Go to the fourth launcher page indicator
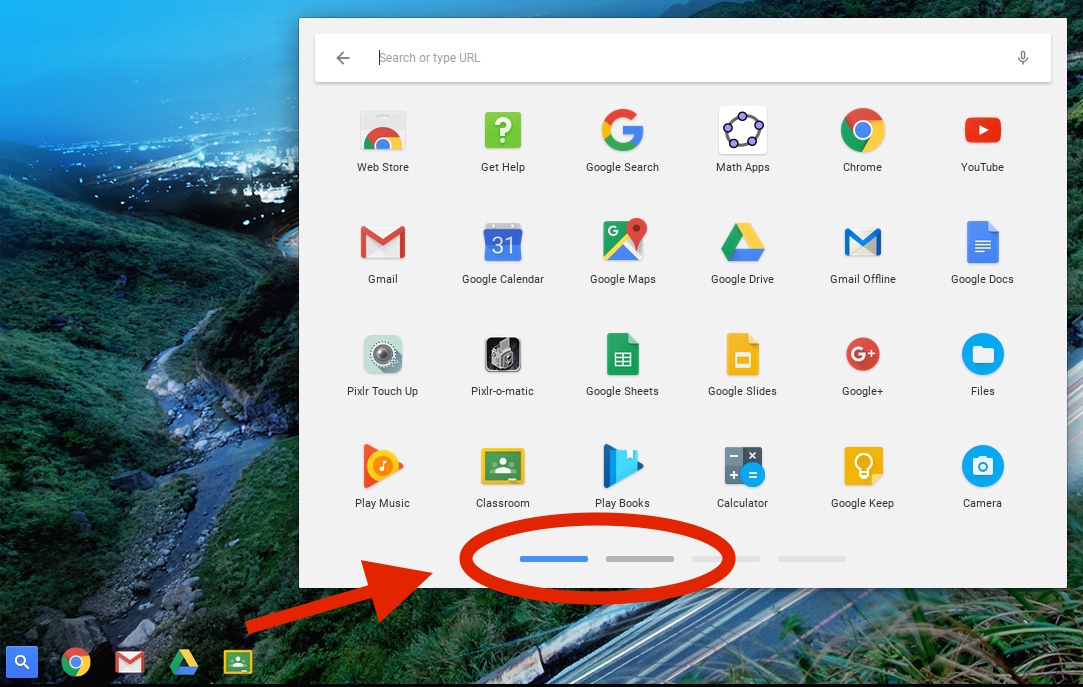The image size is (1083, 687). [x=812, y=559]
